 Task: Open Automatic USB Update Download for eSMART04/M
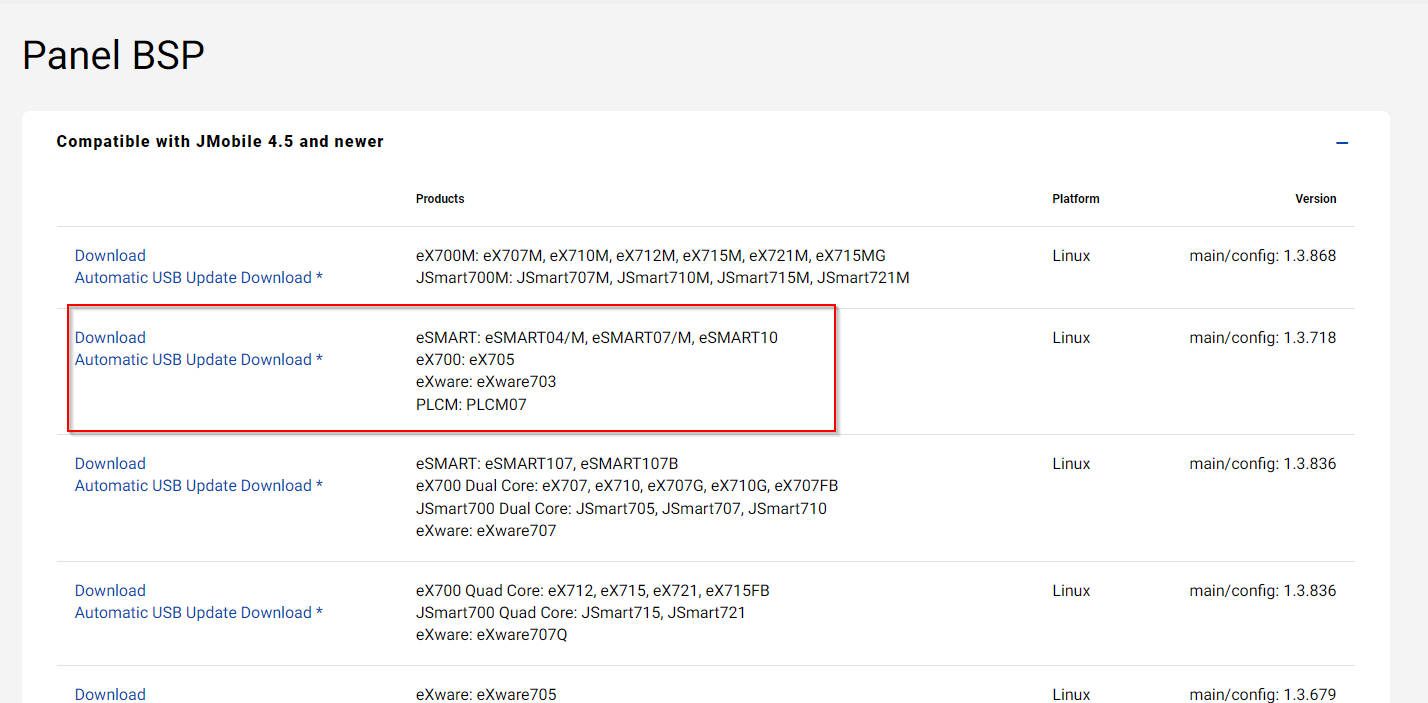199,360
